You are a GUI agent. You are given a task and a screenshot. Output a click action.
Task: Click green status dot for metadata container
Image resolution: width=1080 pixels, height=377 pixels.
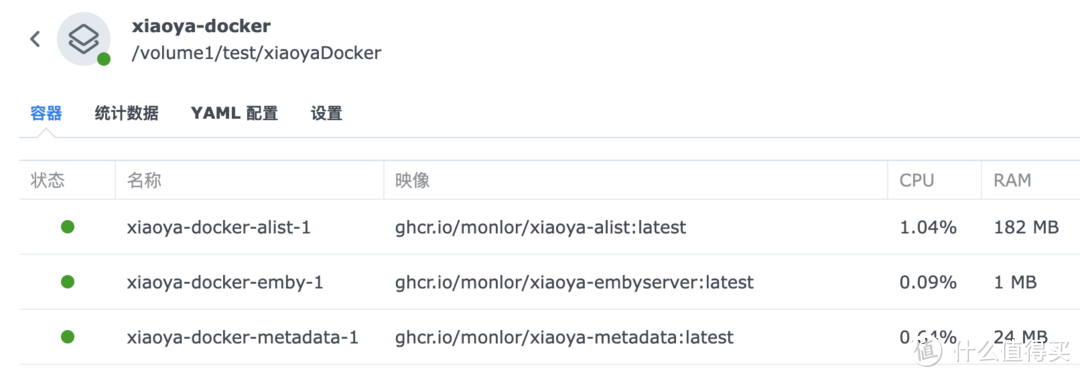68,337
